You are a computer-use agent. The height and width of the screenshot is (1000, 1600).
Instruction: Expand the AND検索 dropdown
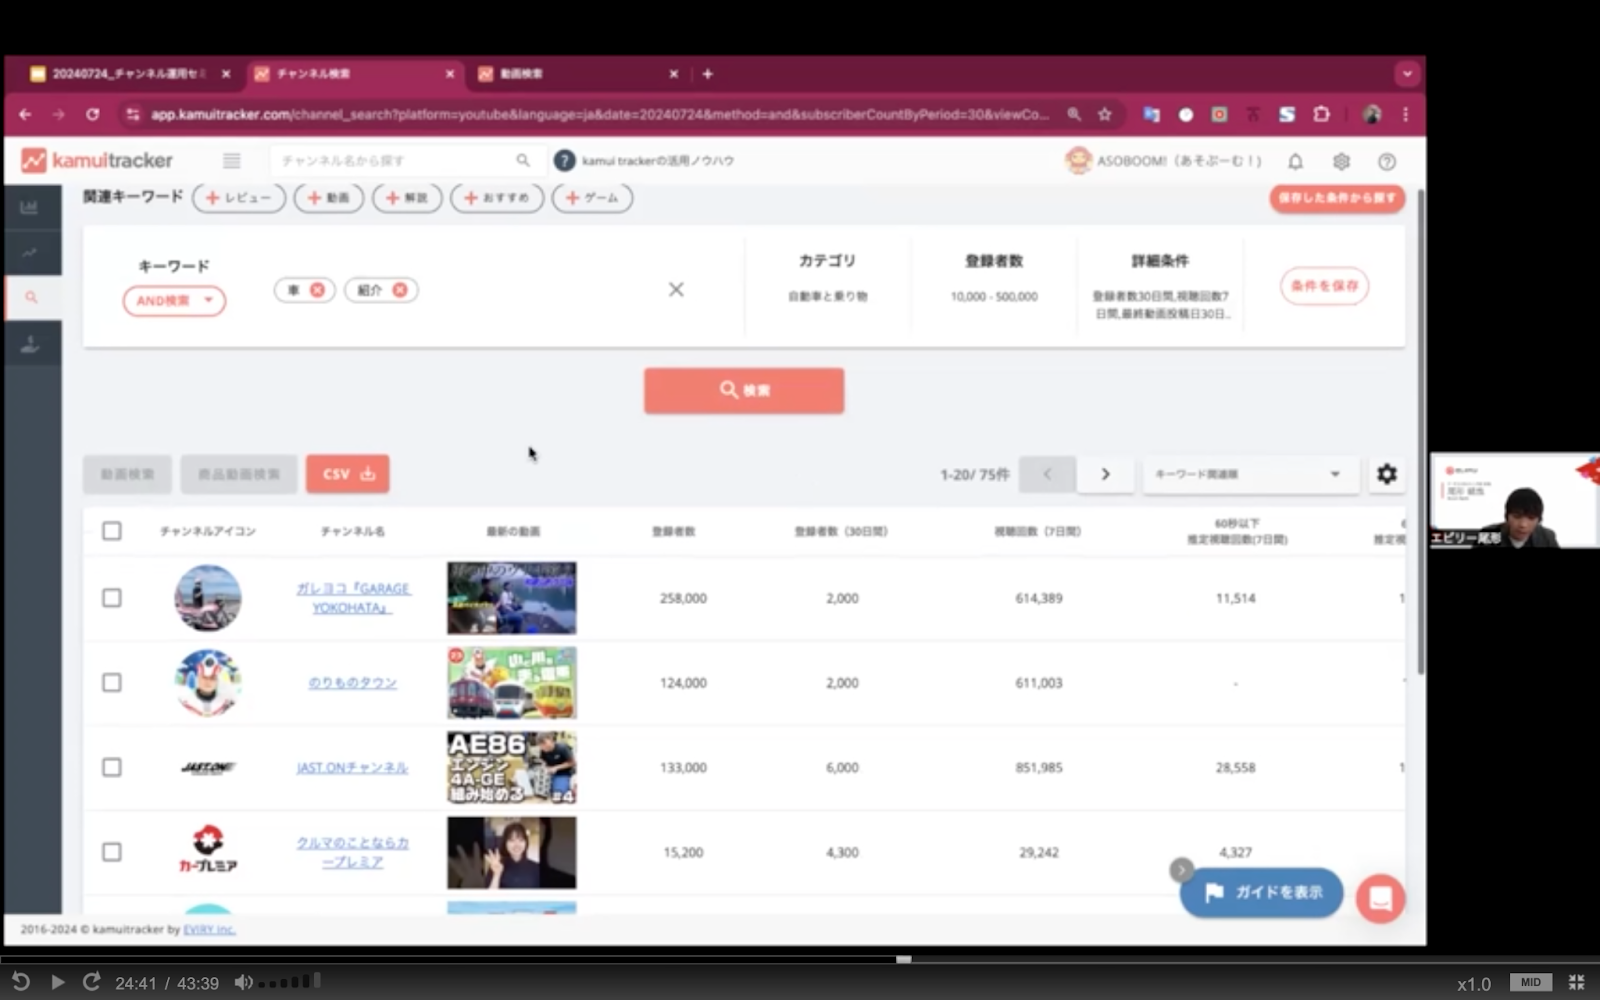[x=174, y=301]
